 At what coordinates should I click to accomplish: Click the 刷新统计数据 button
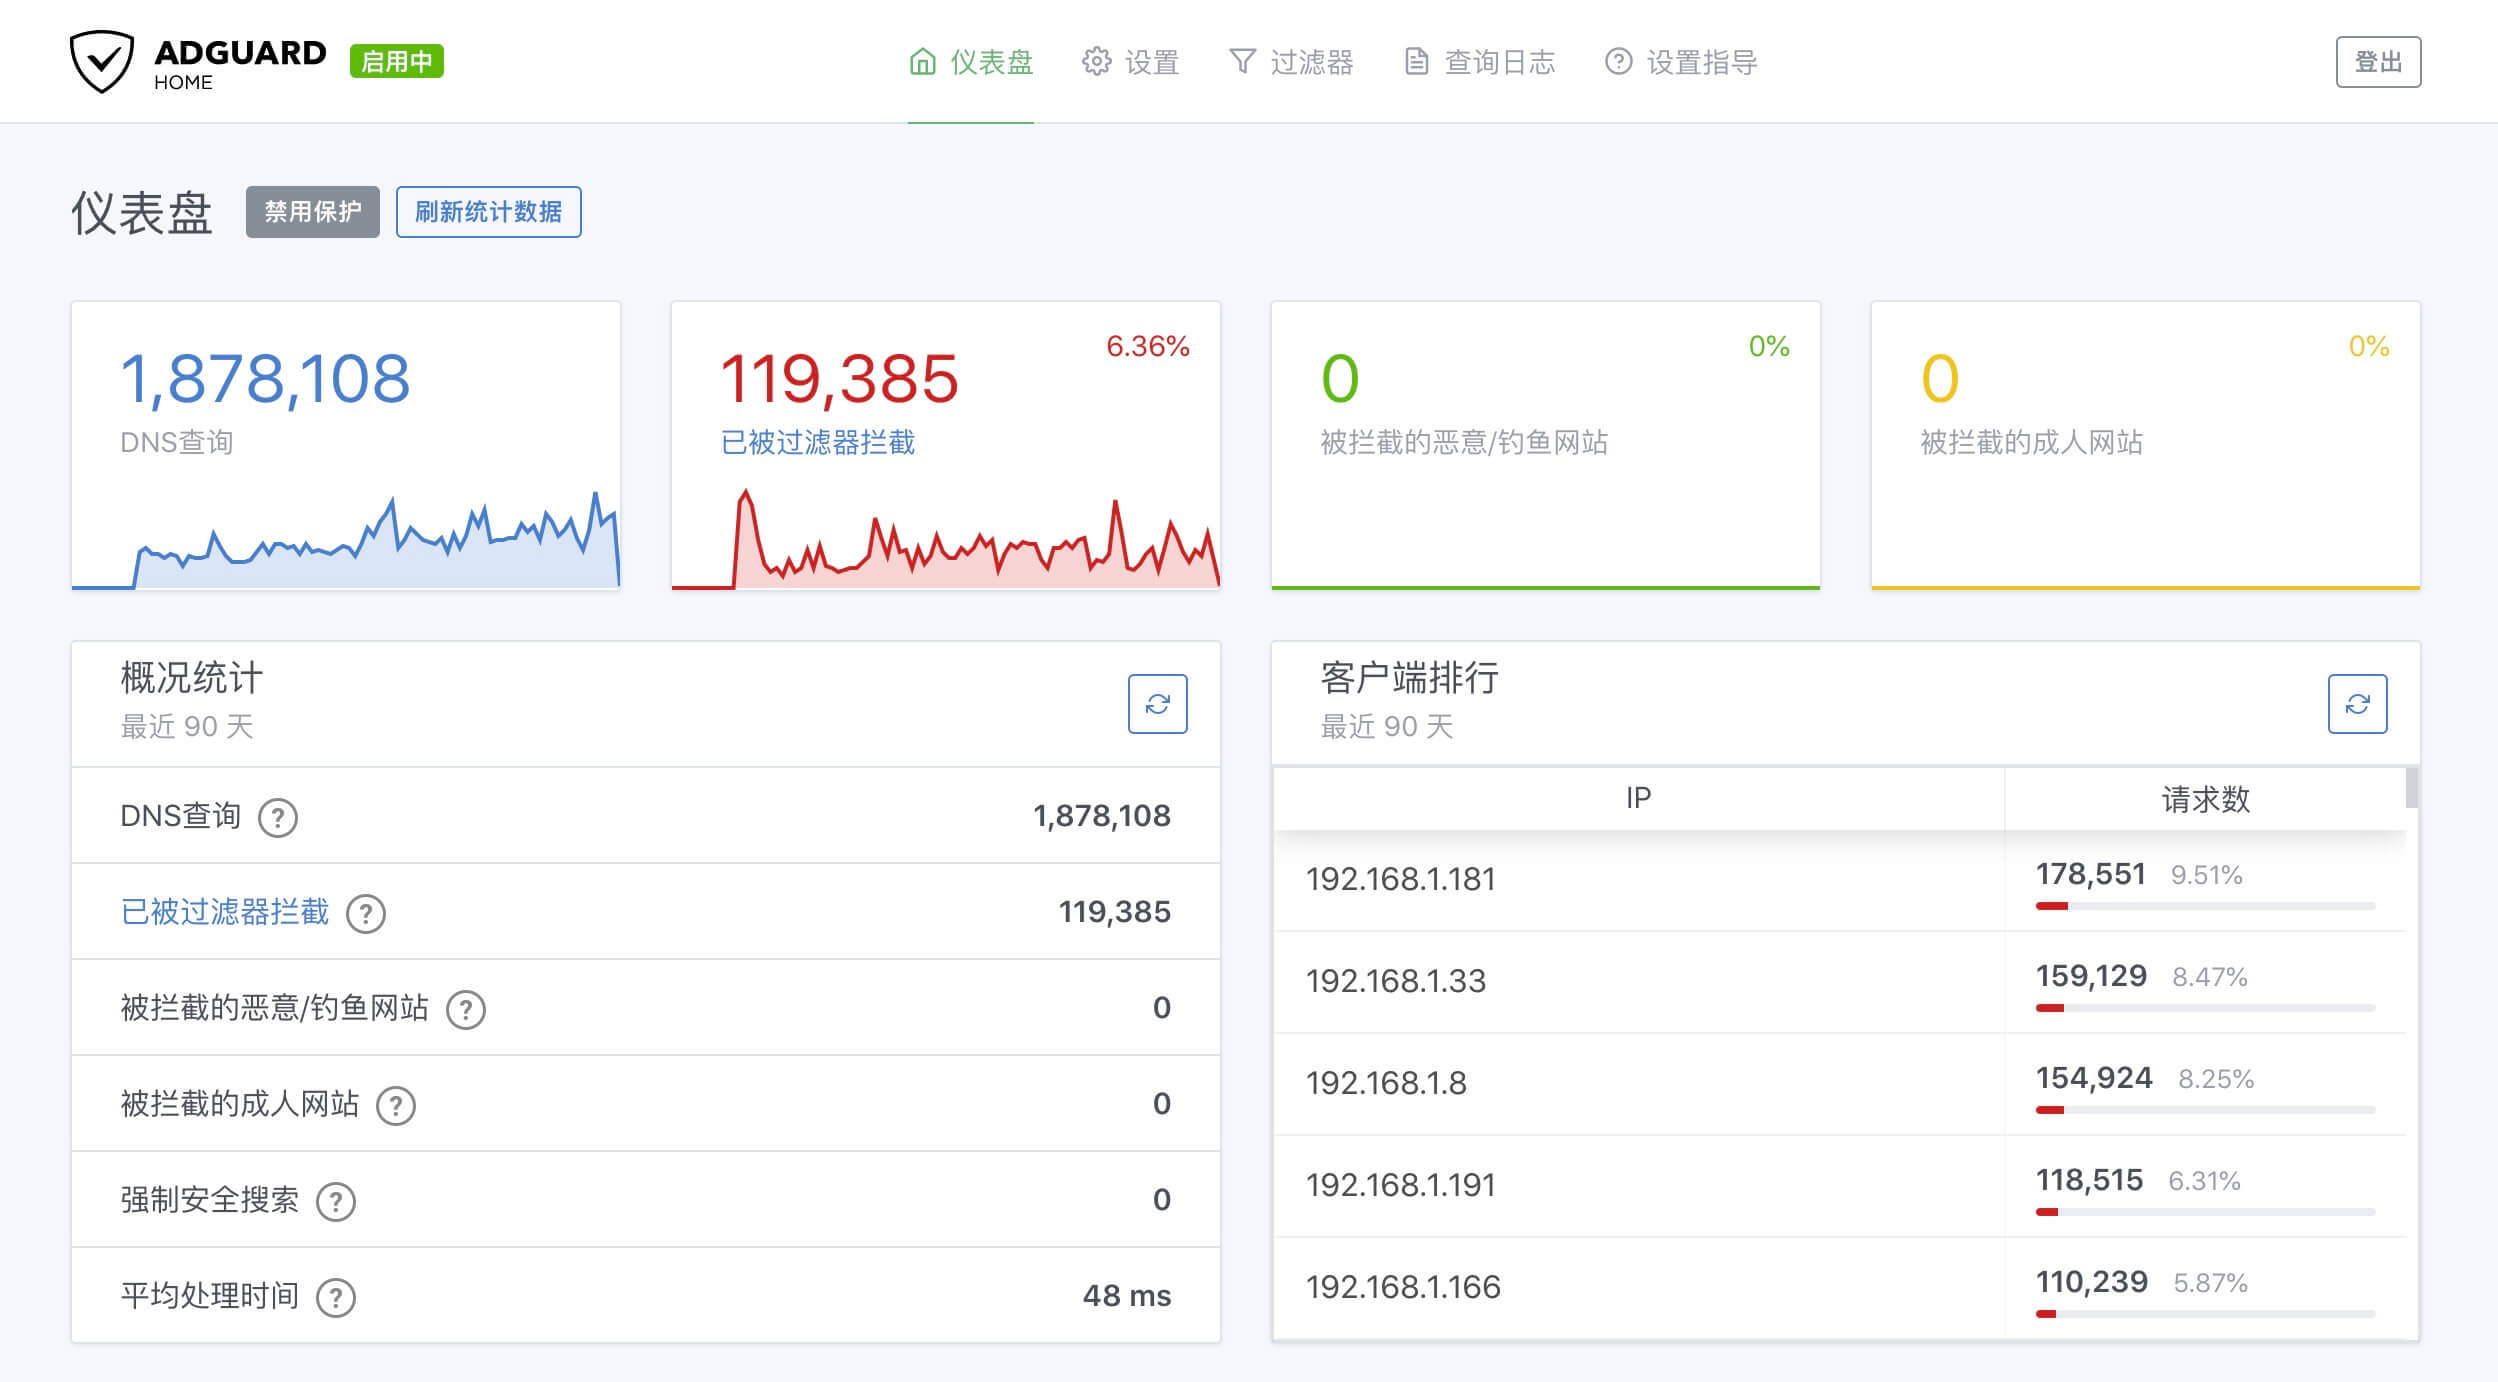(488, 212)
